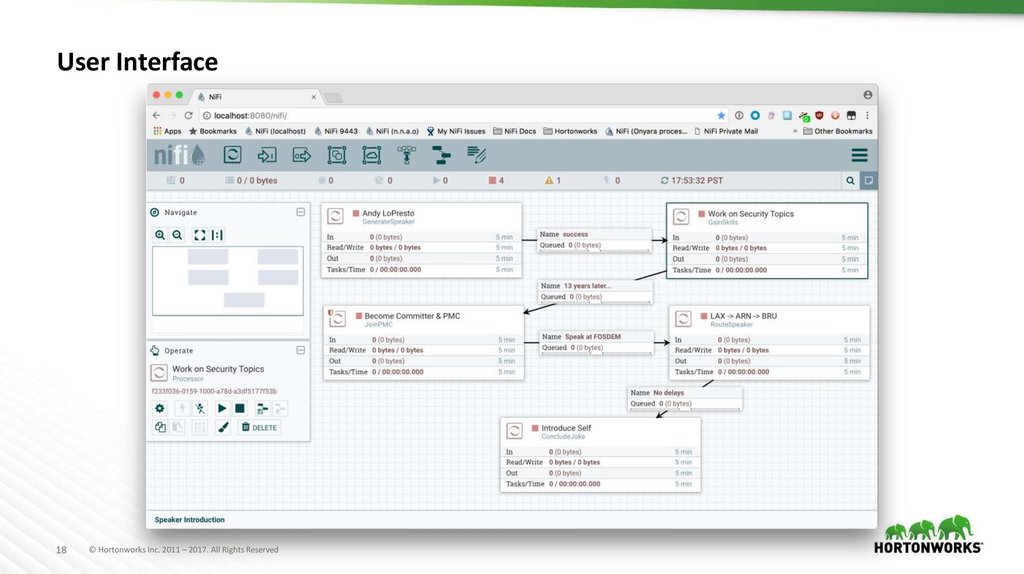This screenshot has width=1024, height=574.
Task: Open the Hortonworks bookmark folder
Action: (x=570, y=131)
